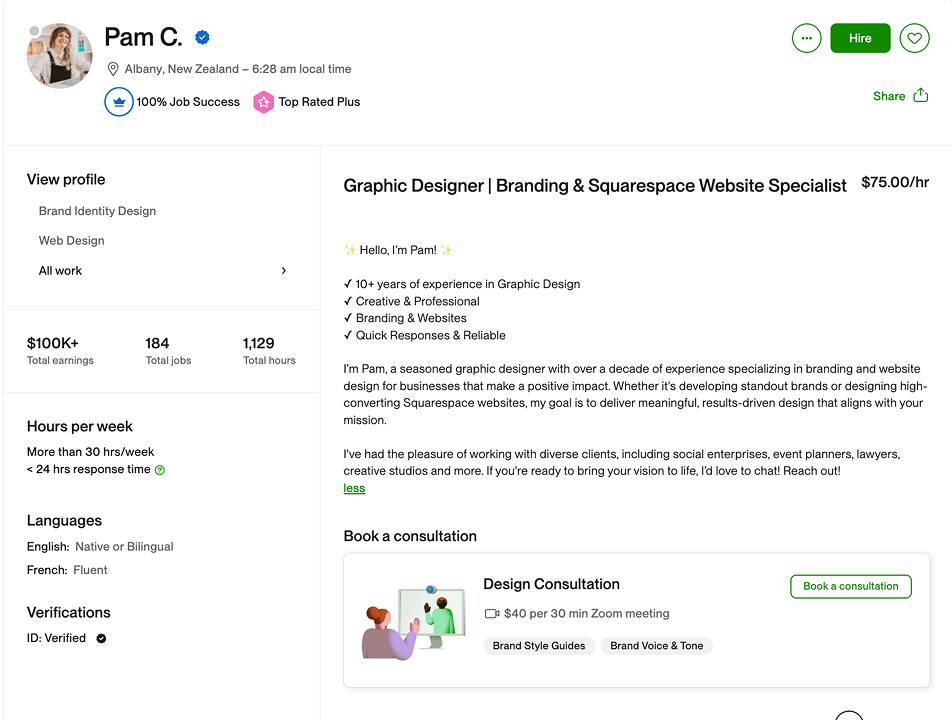Viewport: 952px width, 720px height.
Task: Click the ID Verified checkmark icon
Action: (x=101, y=638)
